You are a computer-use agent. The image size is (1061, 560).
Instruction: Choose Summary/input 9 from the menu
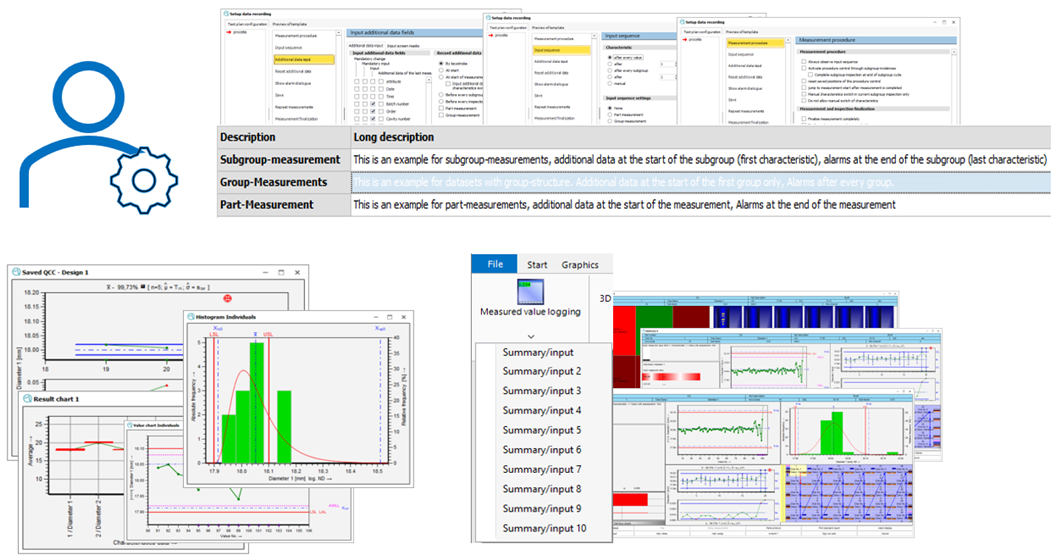(x=541, y=509)
